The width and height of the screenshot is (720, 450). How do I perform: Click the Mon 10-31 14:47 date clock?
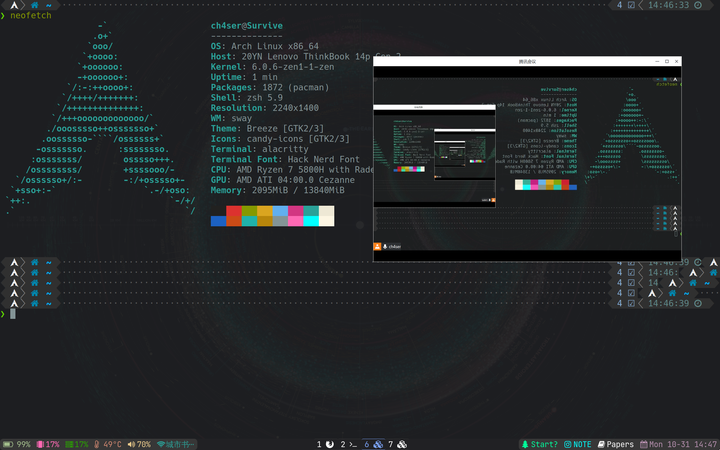coord(679,444)
